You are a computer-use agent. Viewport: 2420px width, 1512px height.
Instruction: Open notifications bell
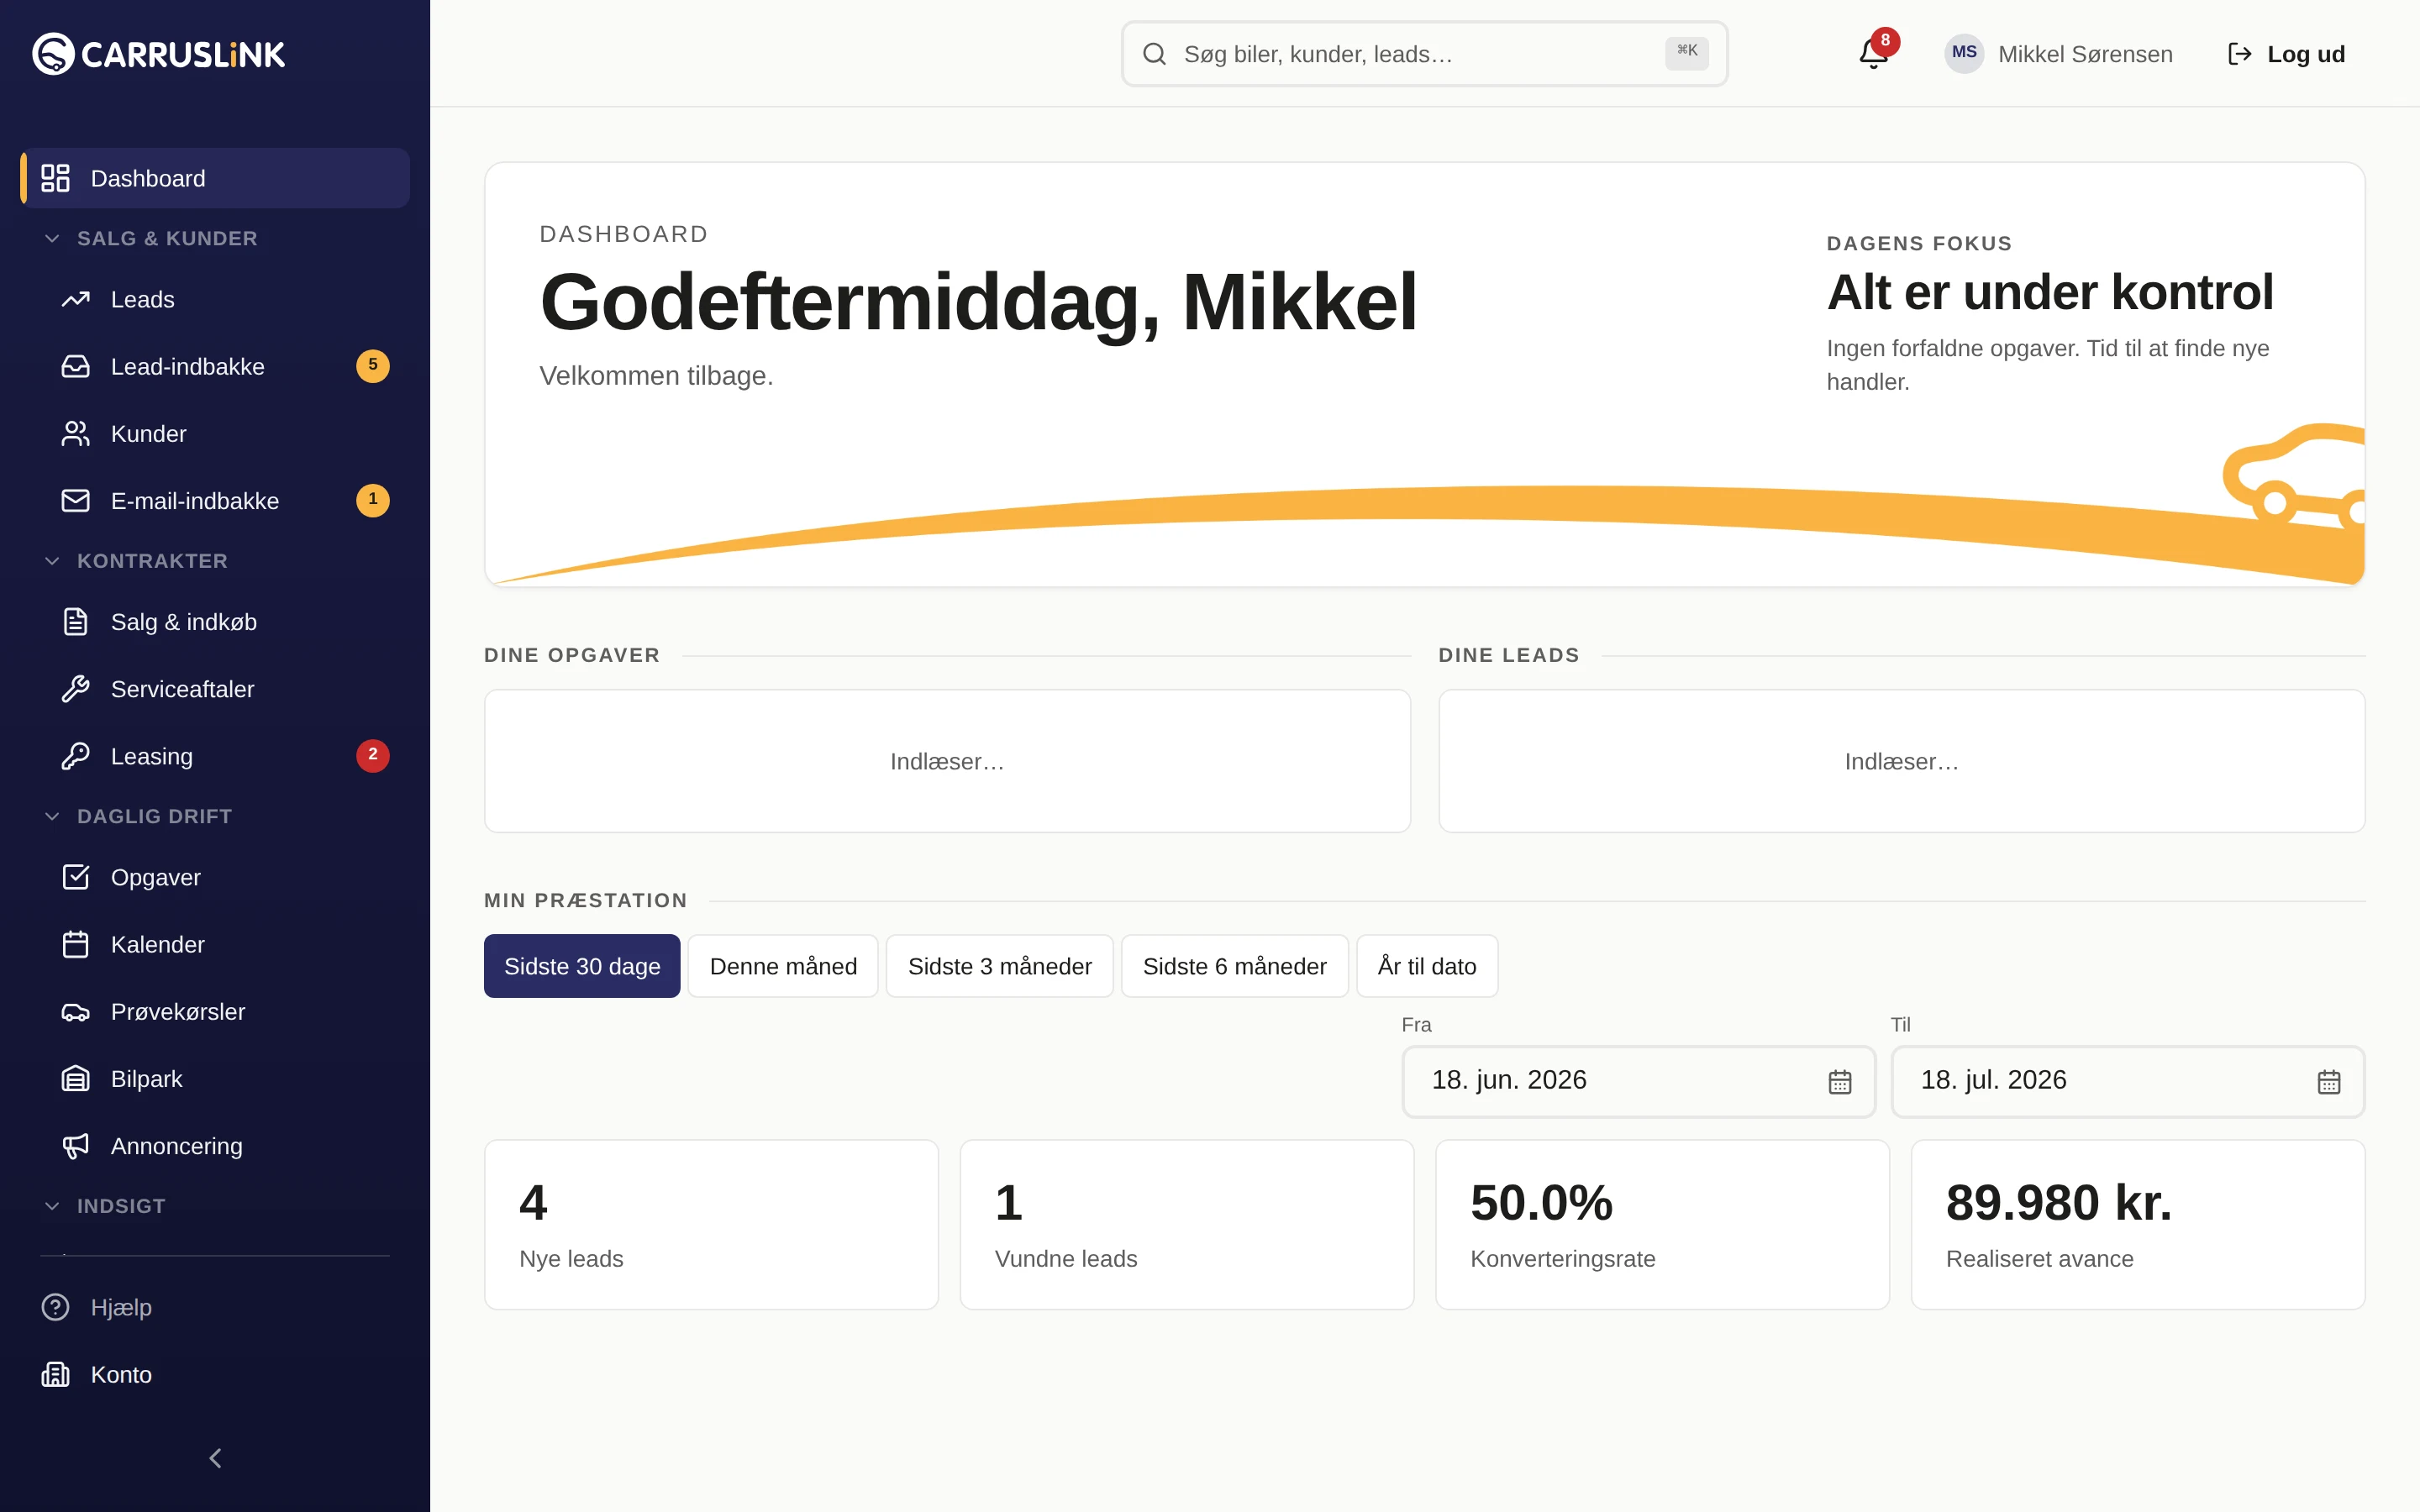1873,54
